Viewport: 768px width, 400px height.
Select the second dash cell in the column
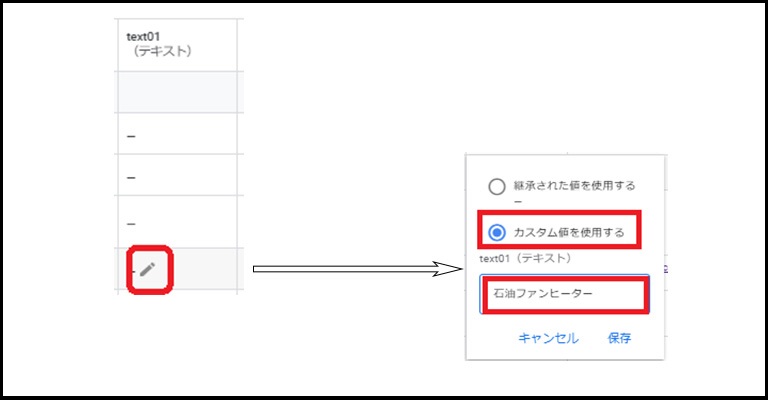[132, 177]
